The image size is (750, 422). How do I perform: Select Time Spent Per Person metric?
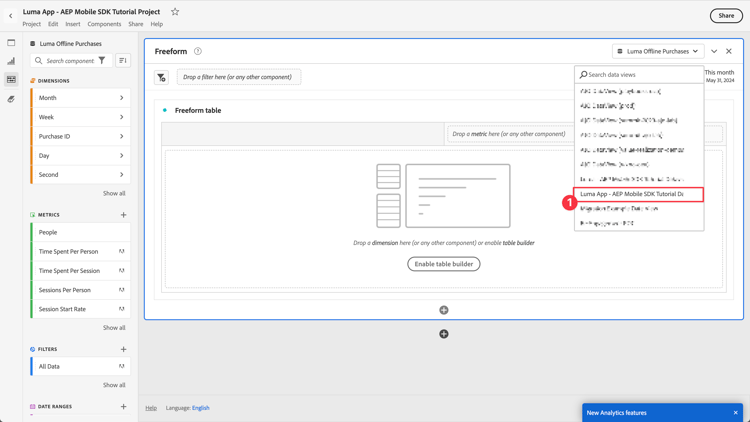(x=80, y=252)
